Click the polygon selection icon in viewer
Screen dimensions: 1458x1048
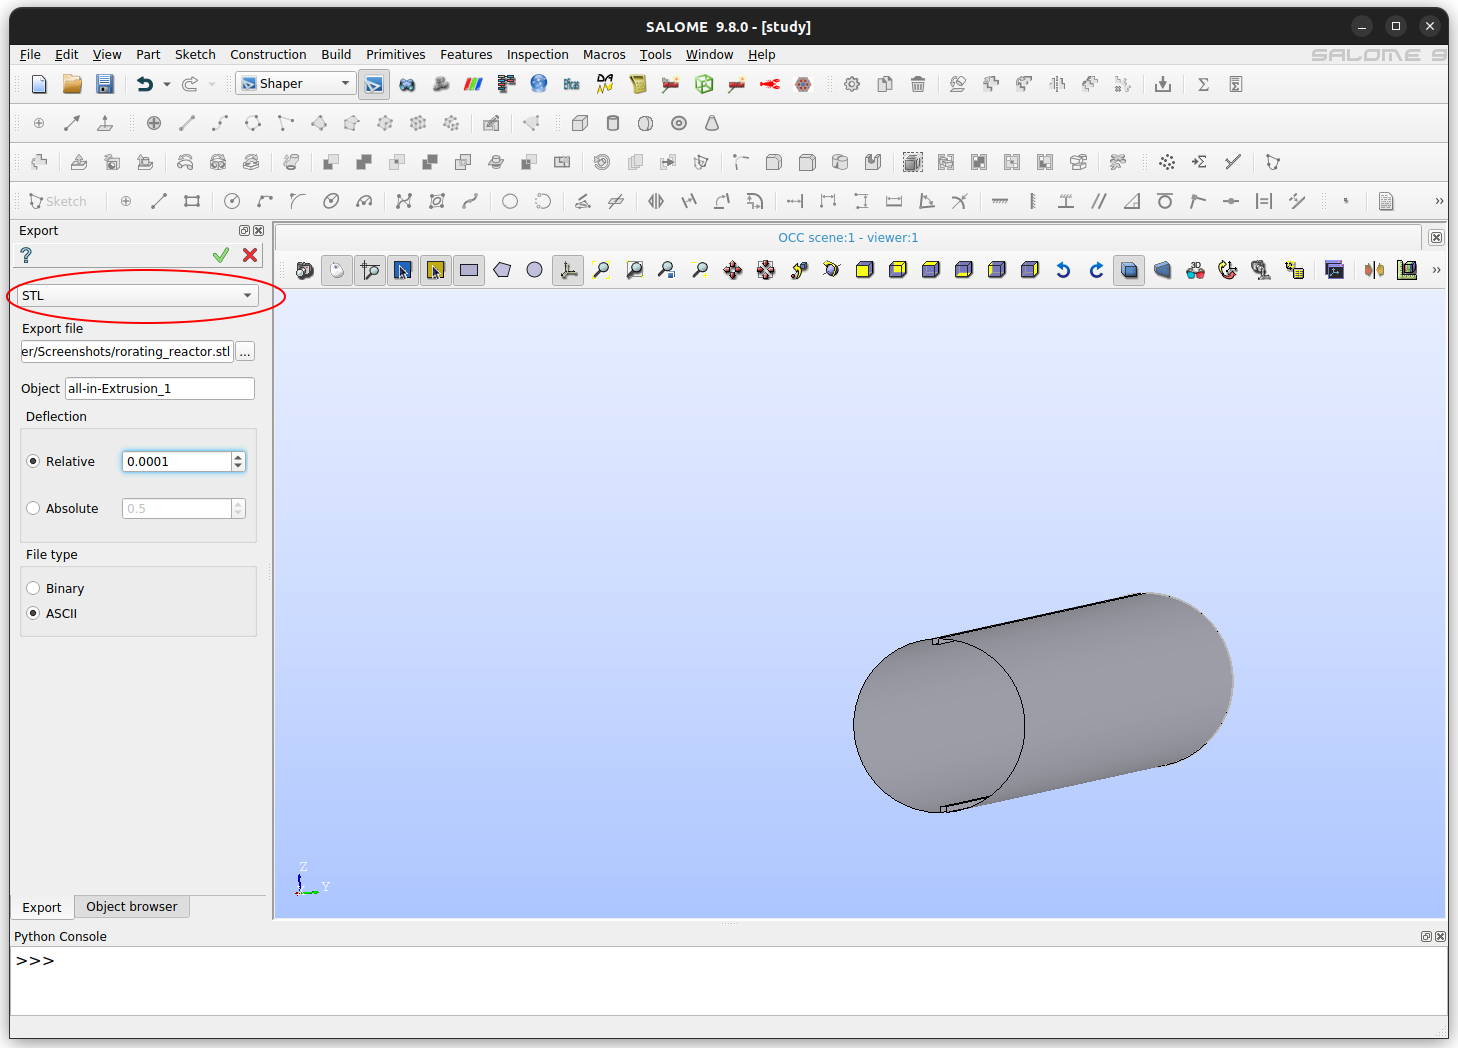click(x=502, y=270)
